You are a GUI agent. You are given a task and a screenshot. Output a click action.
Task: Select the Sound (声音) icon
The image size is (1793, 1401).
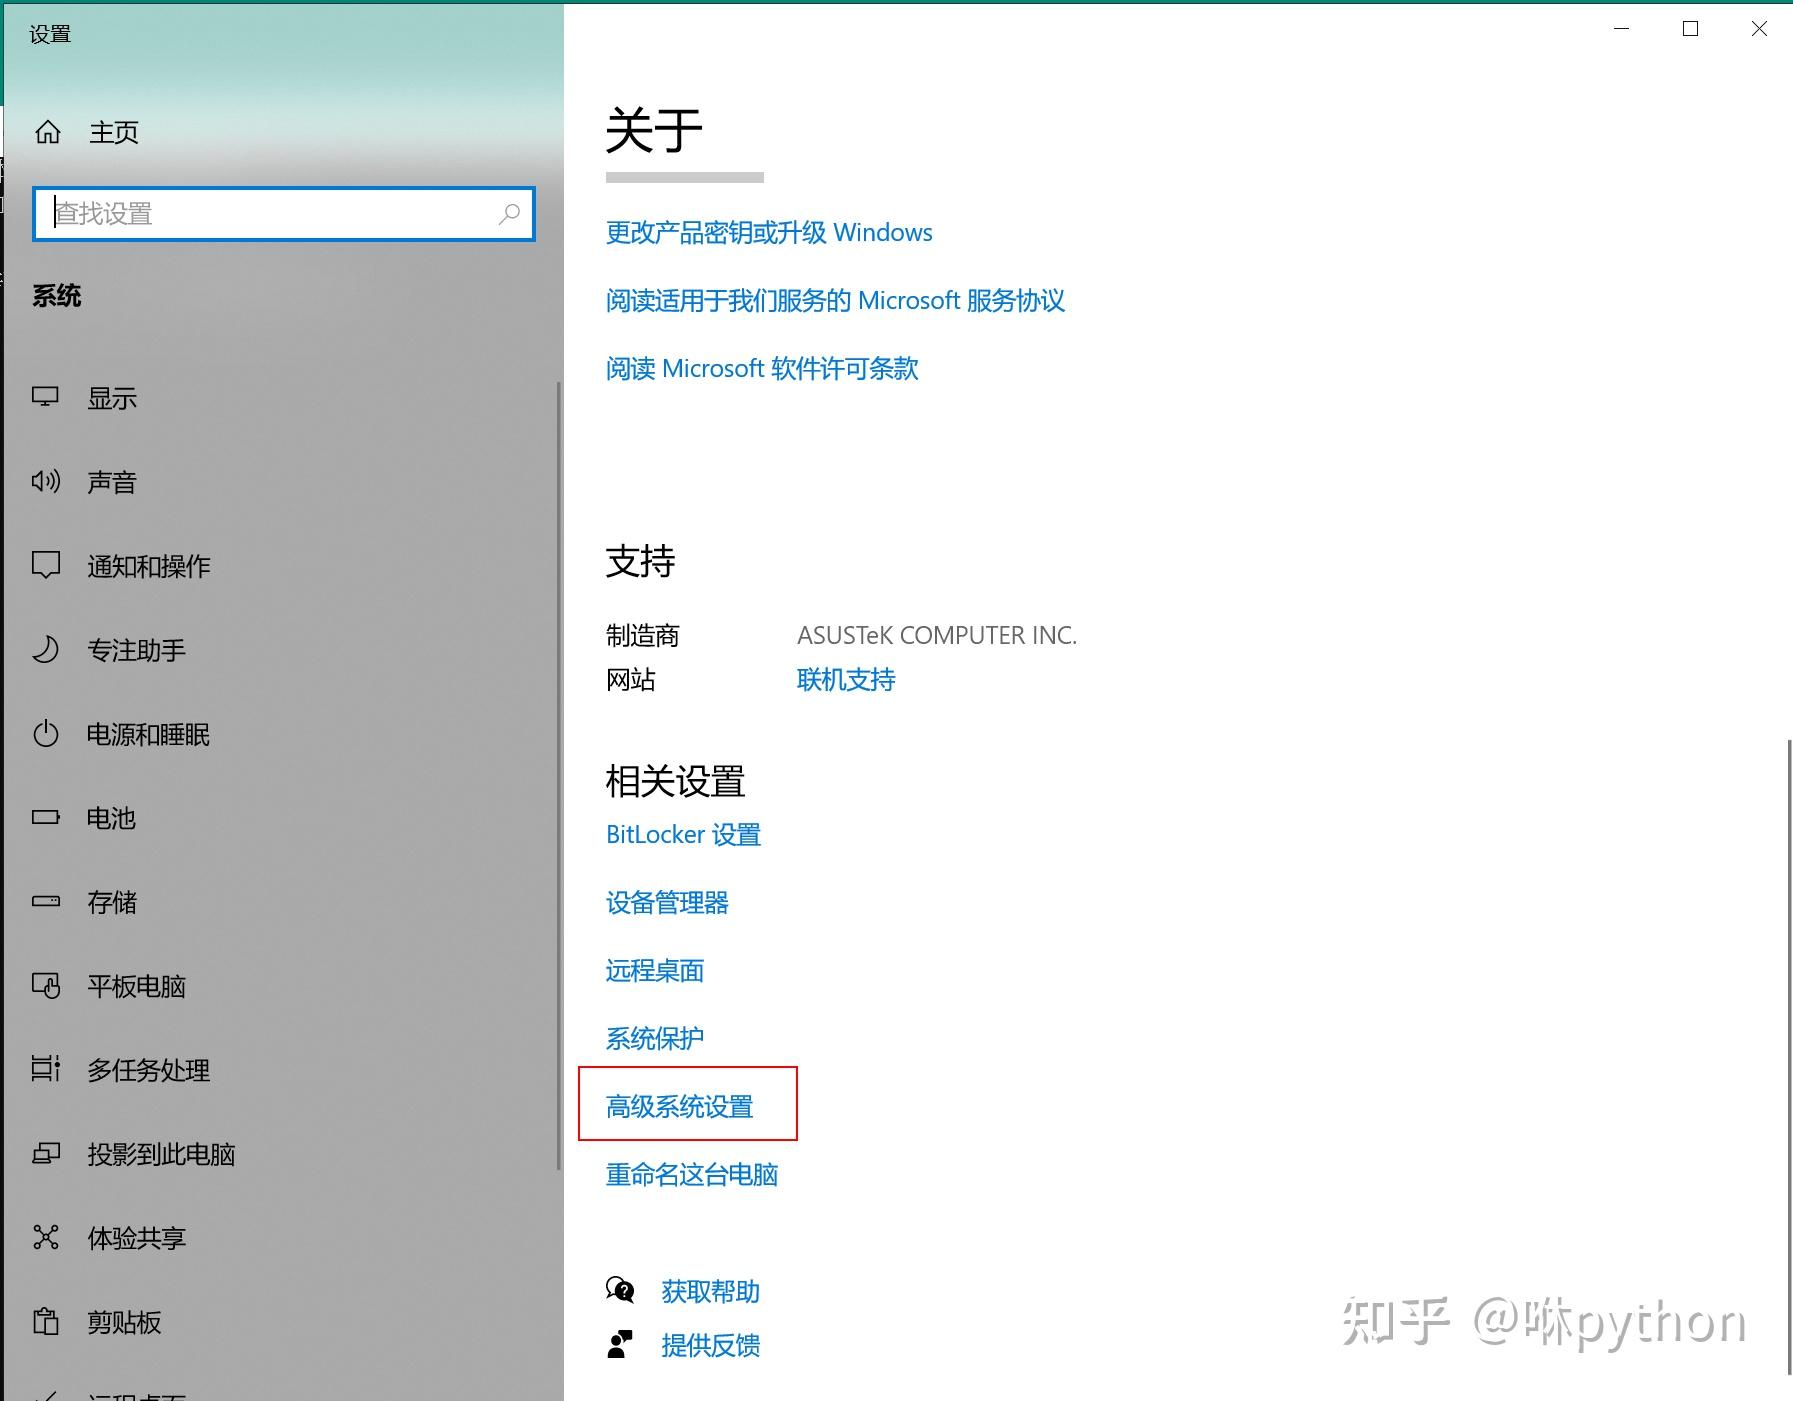44,481
